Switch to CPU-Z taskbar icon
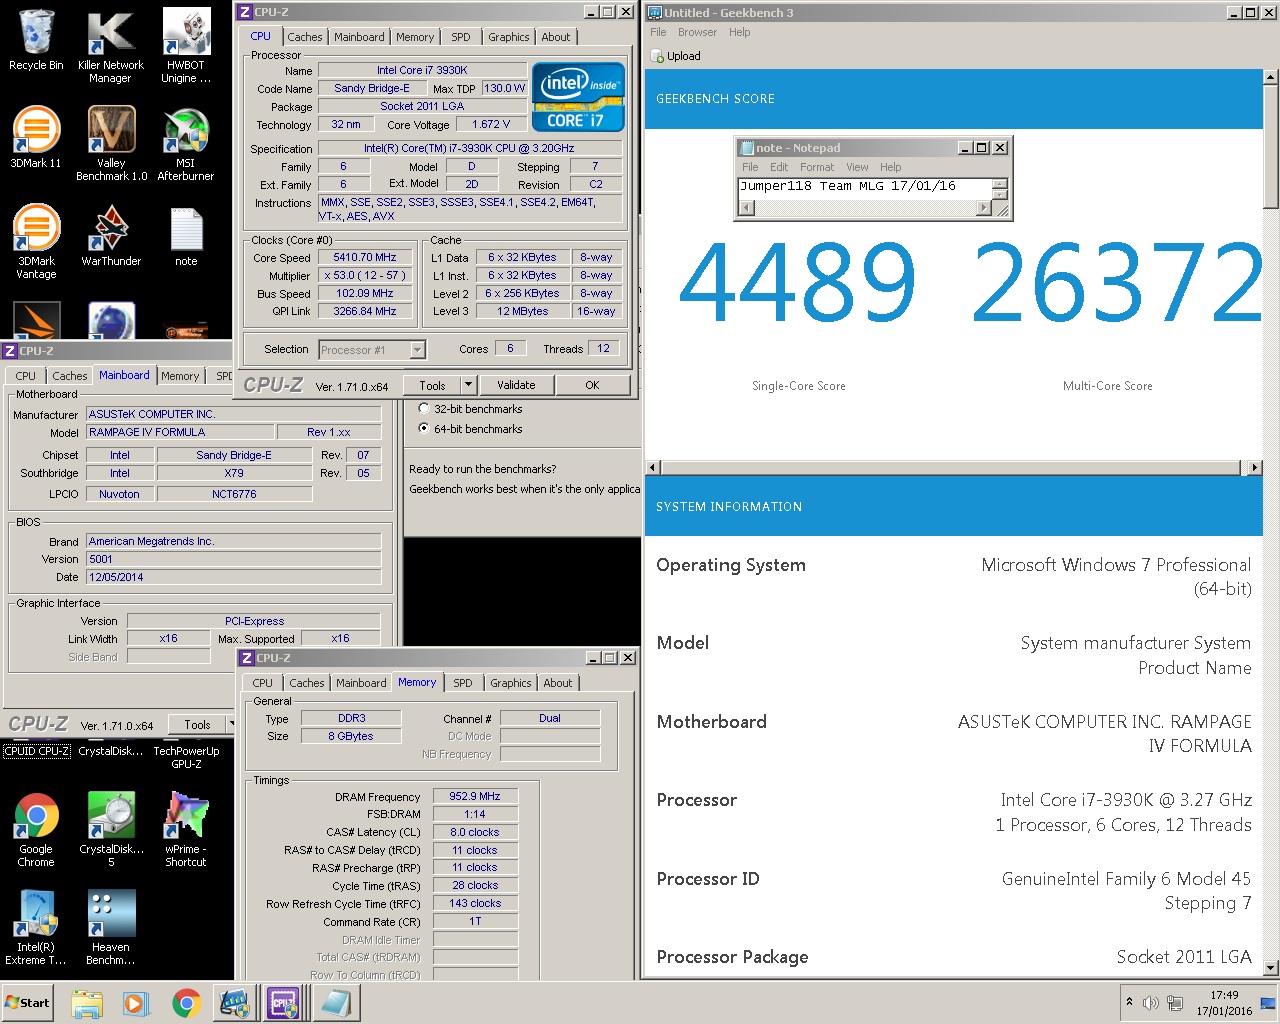Viewport: 1280px width, 1024px height. pos(284,1003)
